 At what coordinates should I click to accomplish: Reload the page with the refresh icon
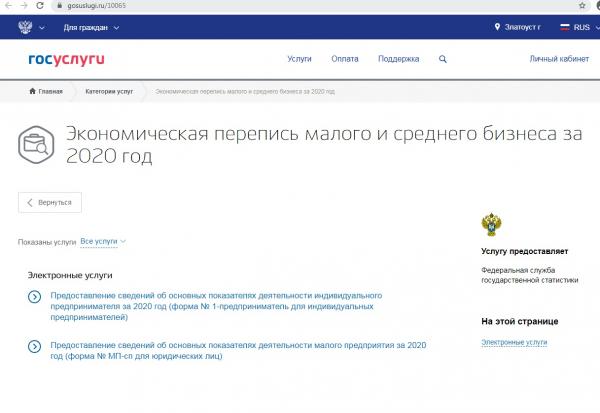(x=40, y=5)
